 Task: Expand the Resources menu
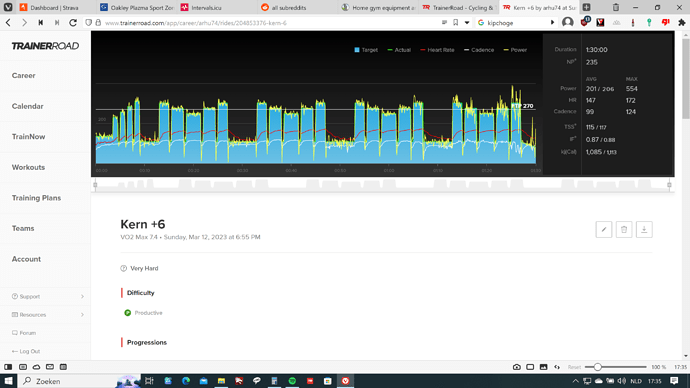pyautogui.click(x=48, y=315)
